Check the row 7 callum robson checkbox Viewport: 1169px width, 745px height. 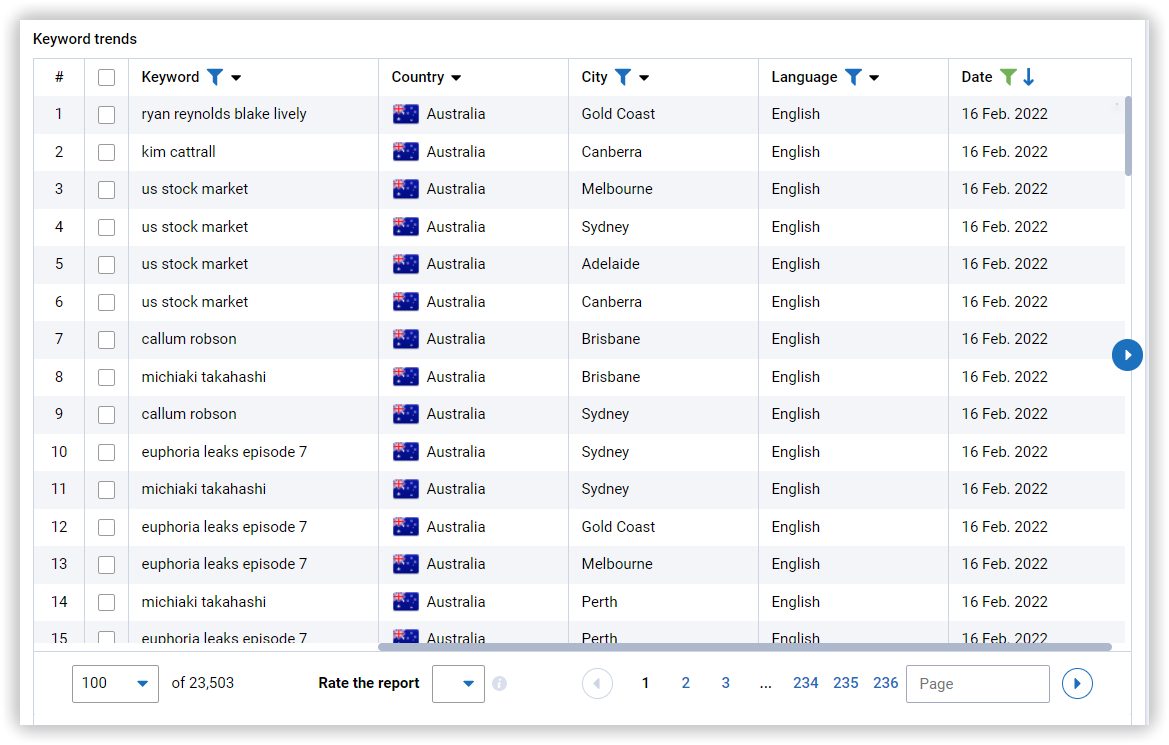[x=107, y=339]
